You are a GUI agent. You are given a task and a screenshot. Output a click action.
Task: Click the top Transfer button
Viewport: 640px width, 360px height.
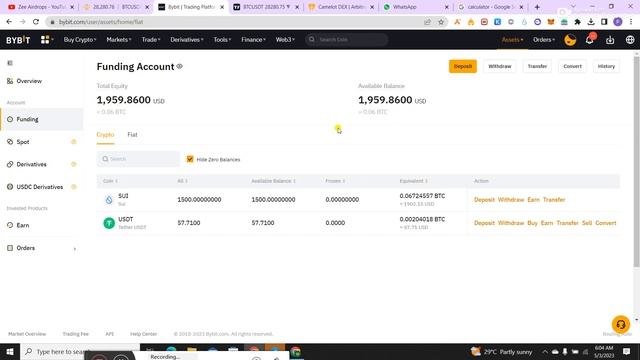[537, 66]
